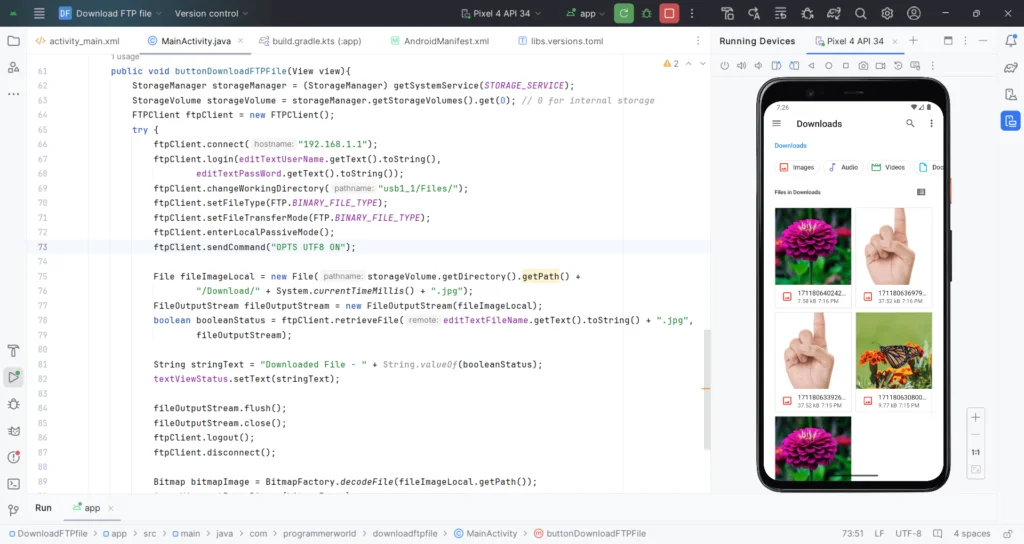Click the Build project hammer icon
Viewport: 1024px width, 544px height.
tap(728, 13)
